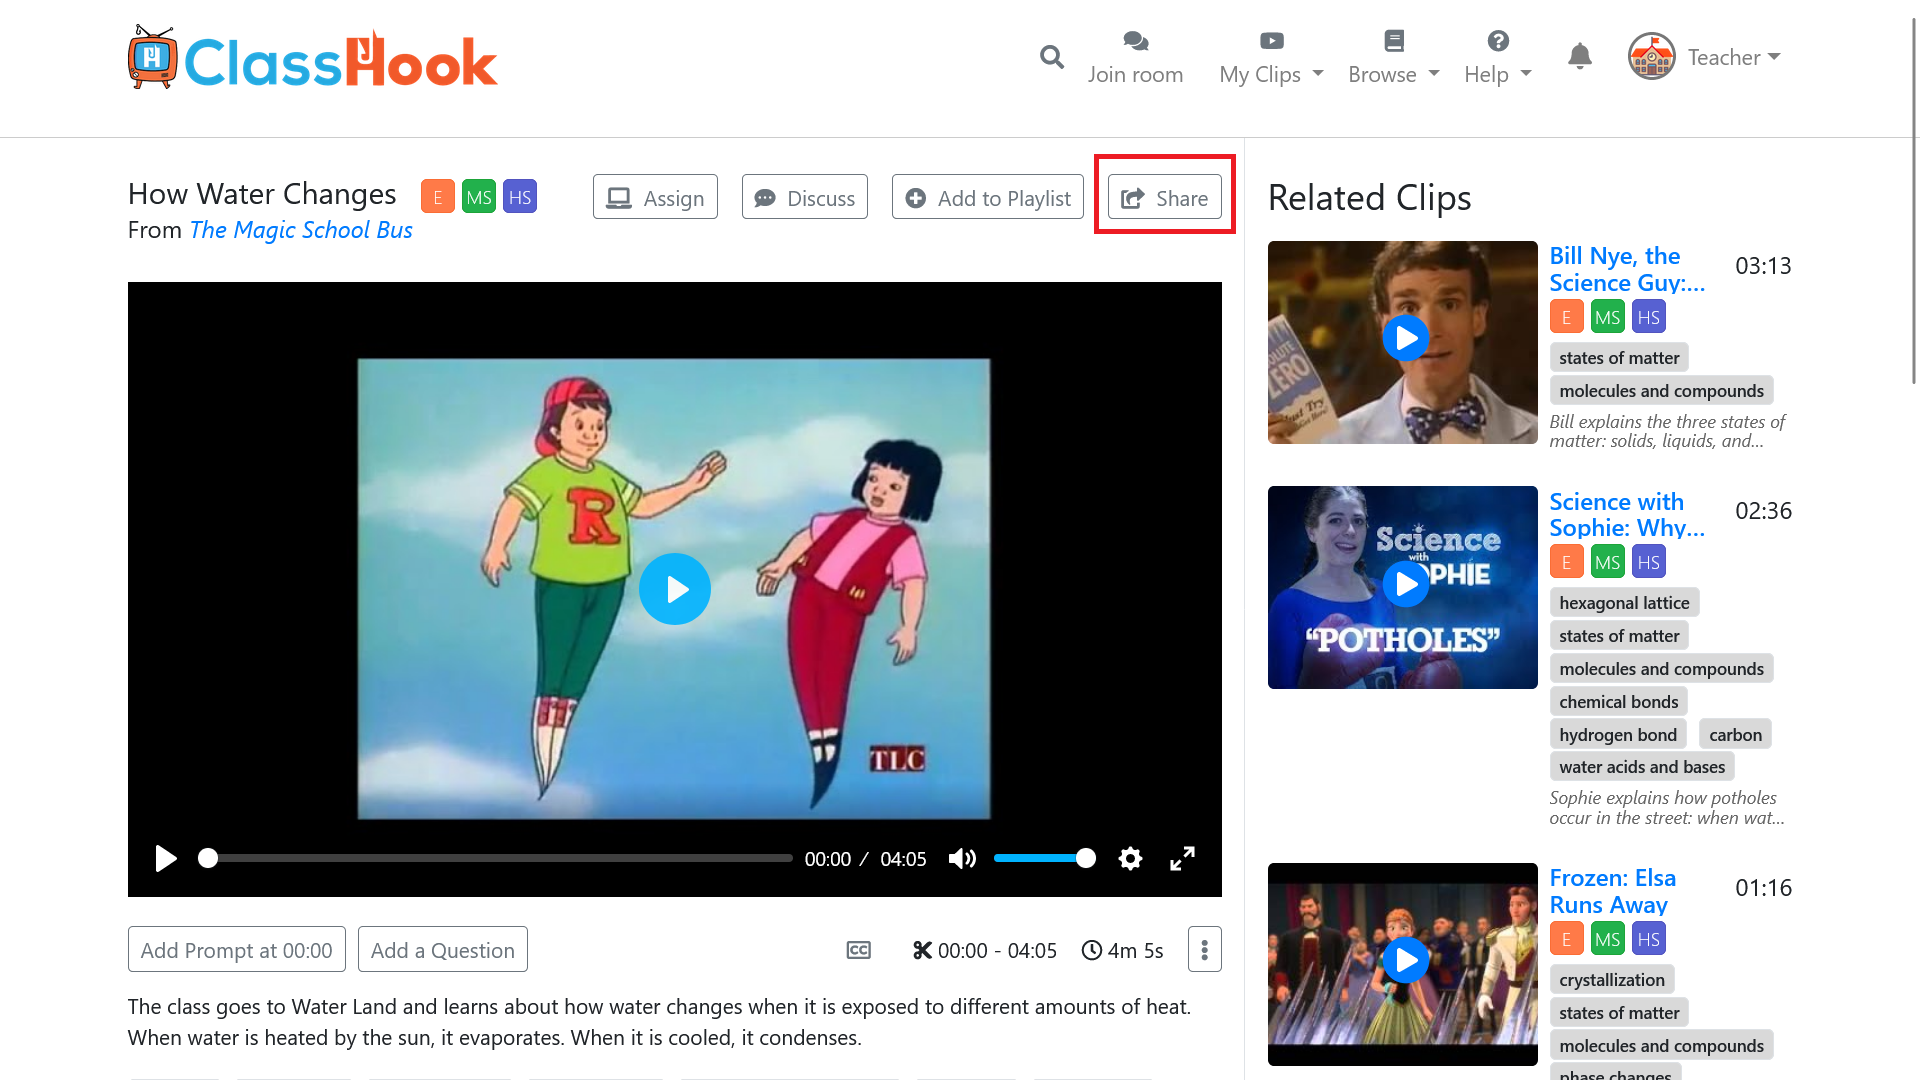Image resolution: width=1920 pixels, height=1080 pixels.
Task: Click Add Prompt at 00:00 button
Action: click(236, 949)
